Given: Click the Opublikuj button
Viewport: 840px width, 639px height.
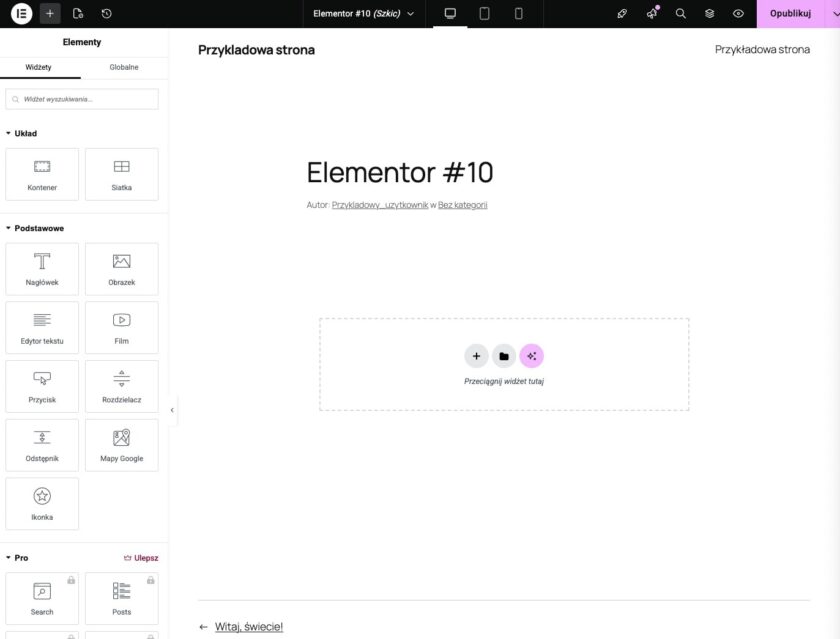Looking at the screenshot, I should (x=791, y=13).
